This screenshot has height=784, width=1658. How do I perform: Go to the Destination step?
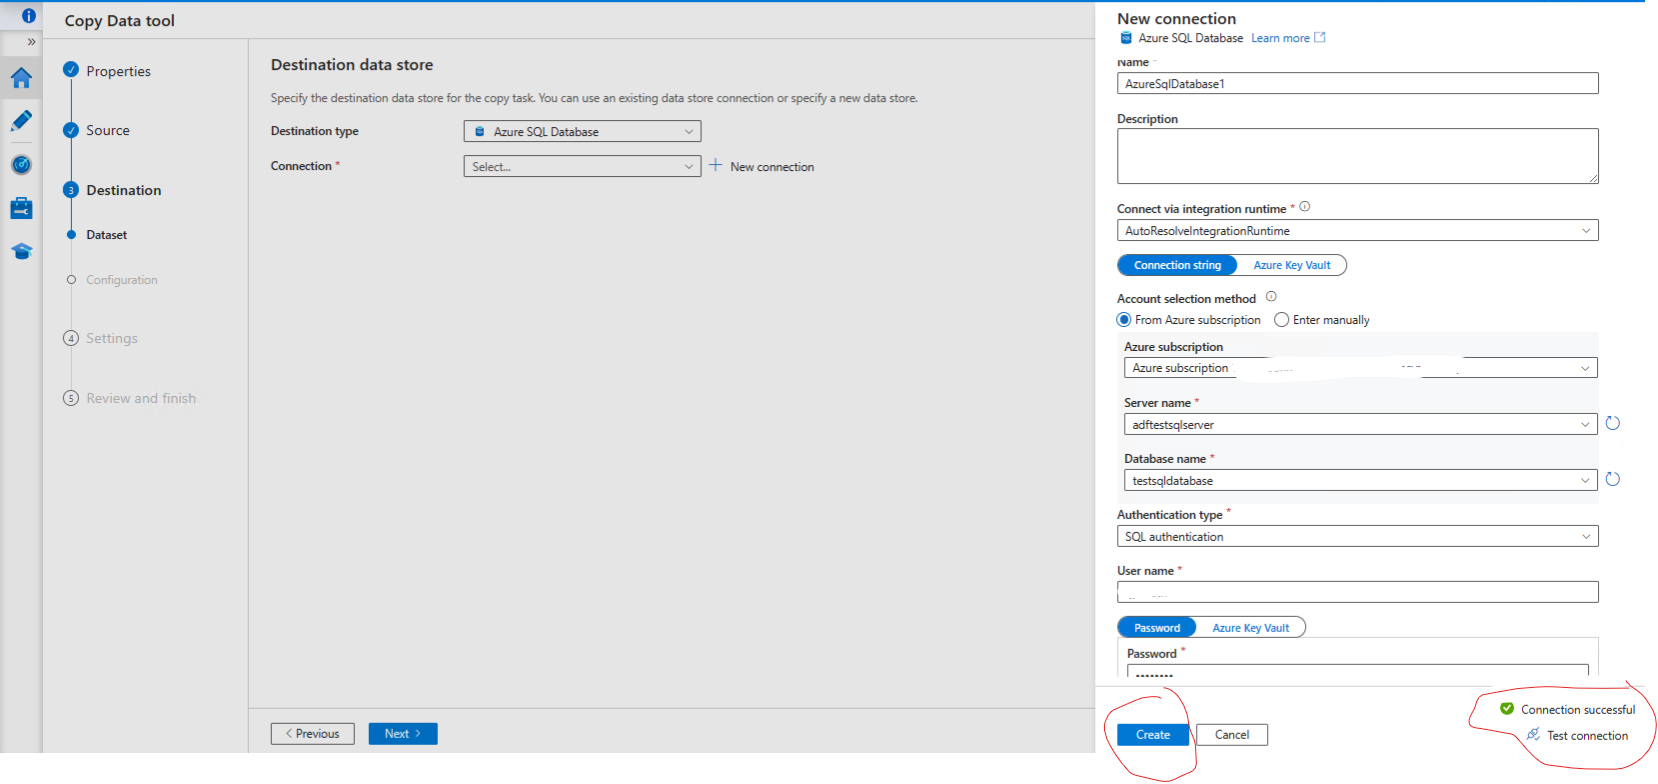[123, 190]
